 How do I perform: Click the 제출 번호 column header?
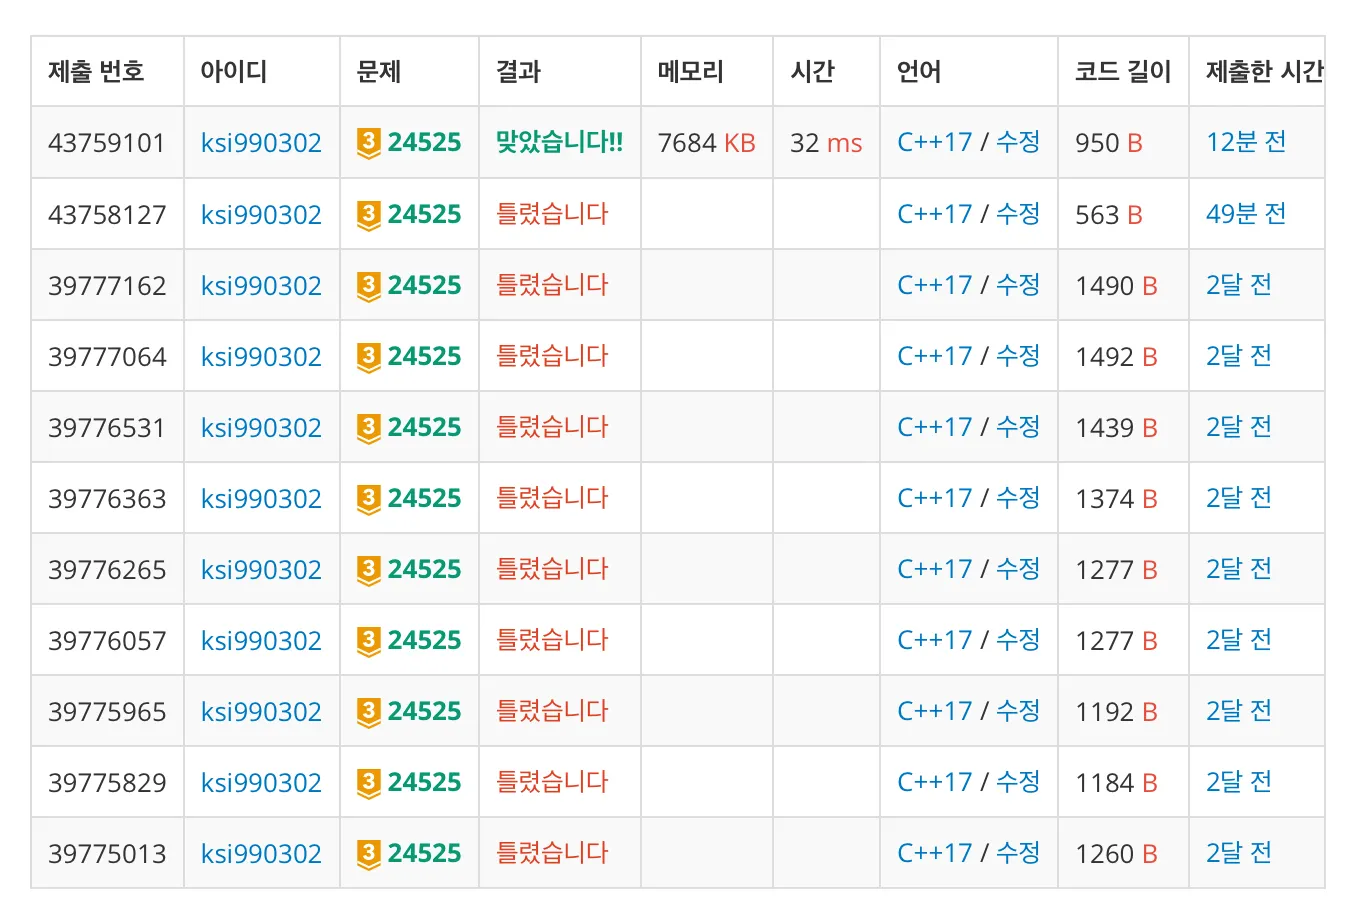click(x=96, y=71)
